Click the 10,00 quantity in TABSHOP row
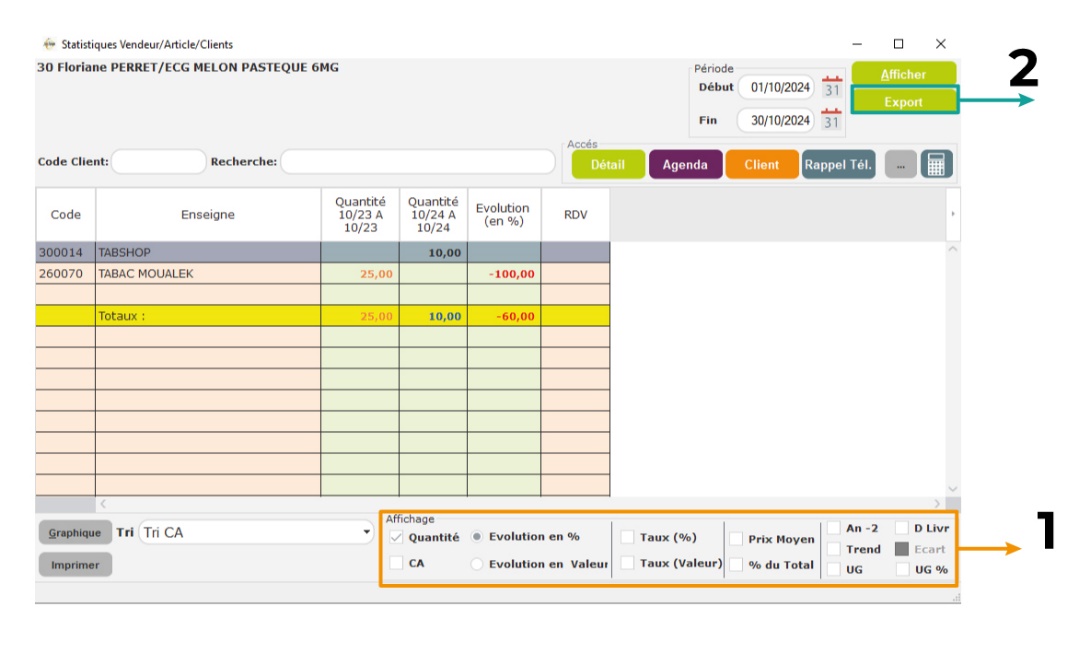 [434, 253]
